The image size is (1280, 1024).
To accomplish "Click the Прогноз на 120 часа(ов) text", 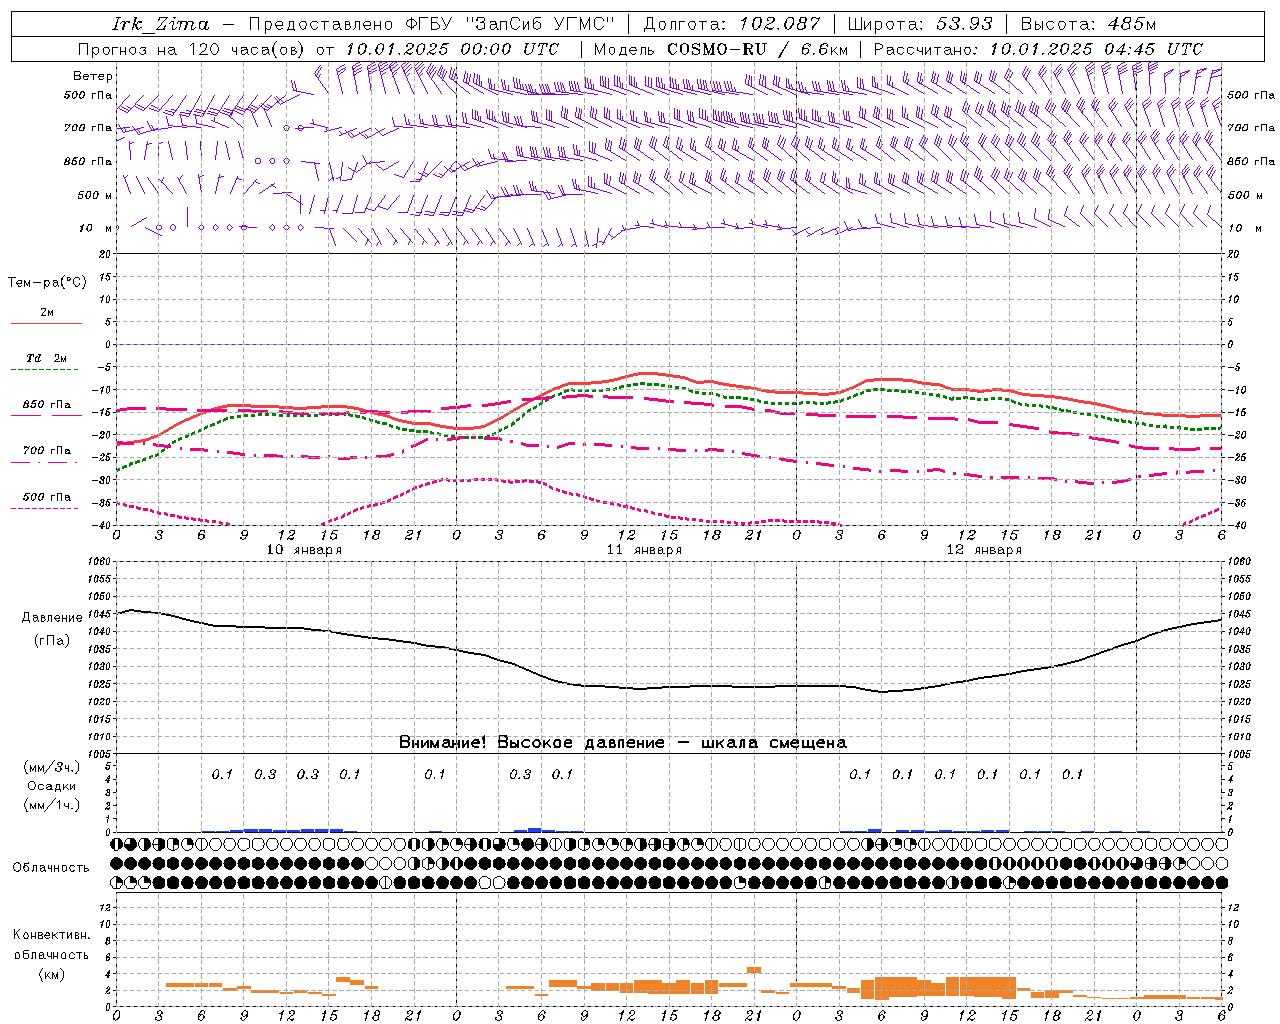I will [193, 49].
